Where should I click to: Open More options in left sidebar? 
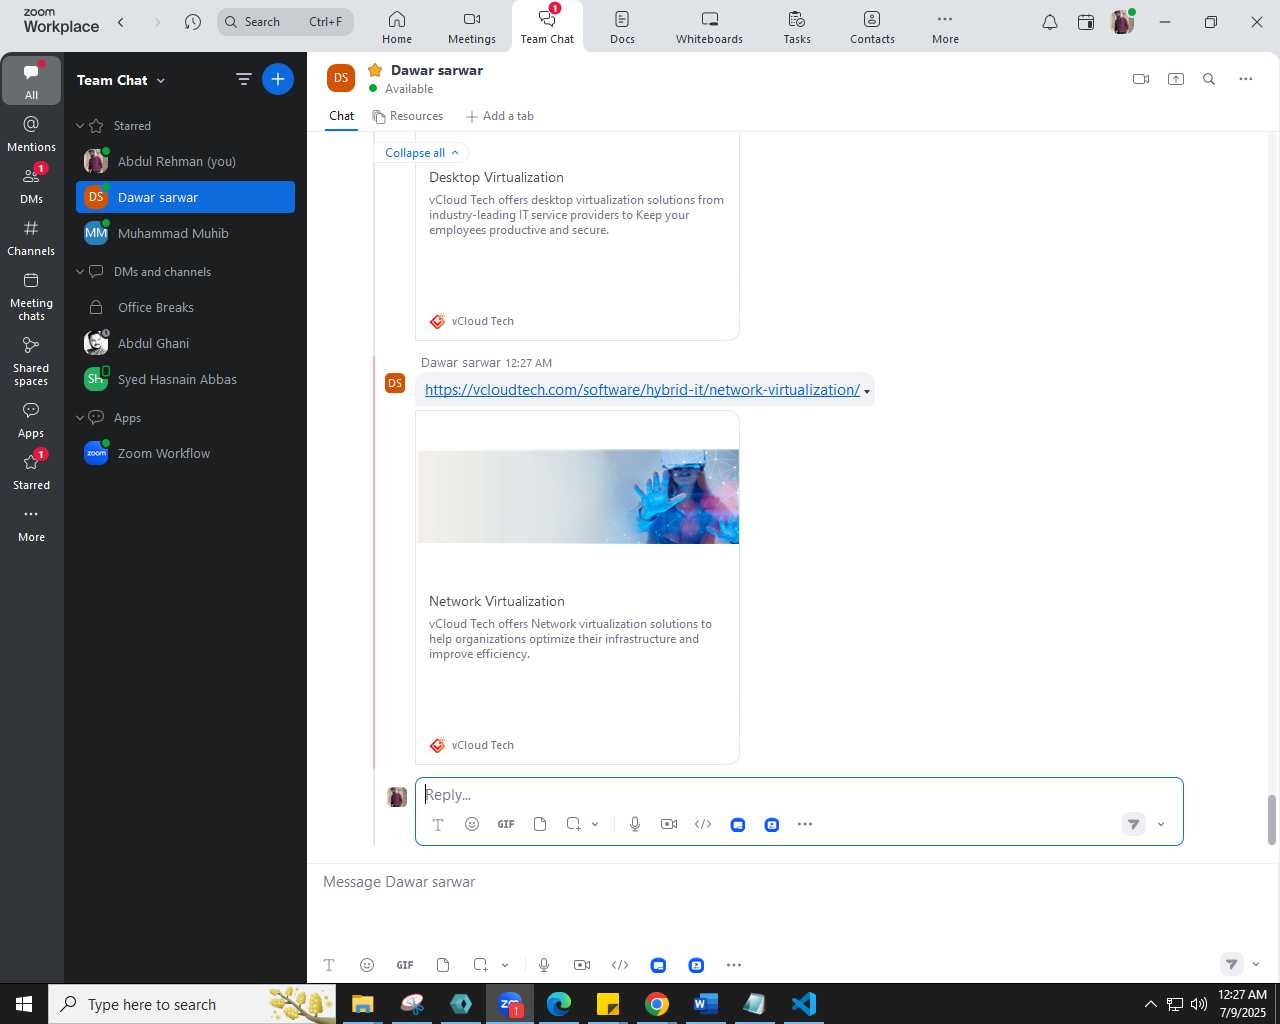point(31,524)
